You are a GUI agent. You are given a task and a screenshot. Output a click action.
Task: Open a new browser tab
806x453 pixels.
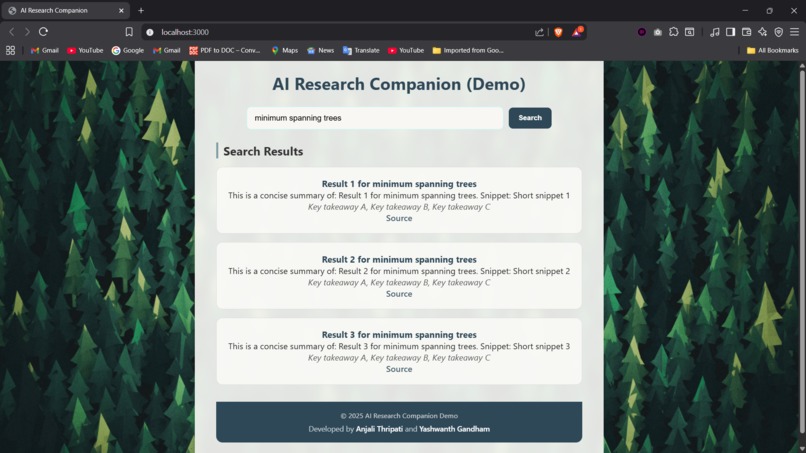point(141,10)
